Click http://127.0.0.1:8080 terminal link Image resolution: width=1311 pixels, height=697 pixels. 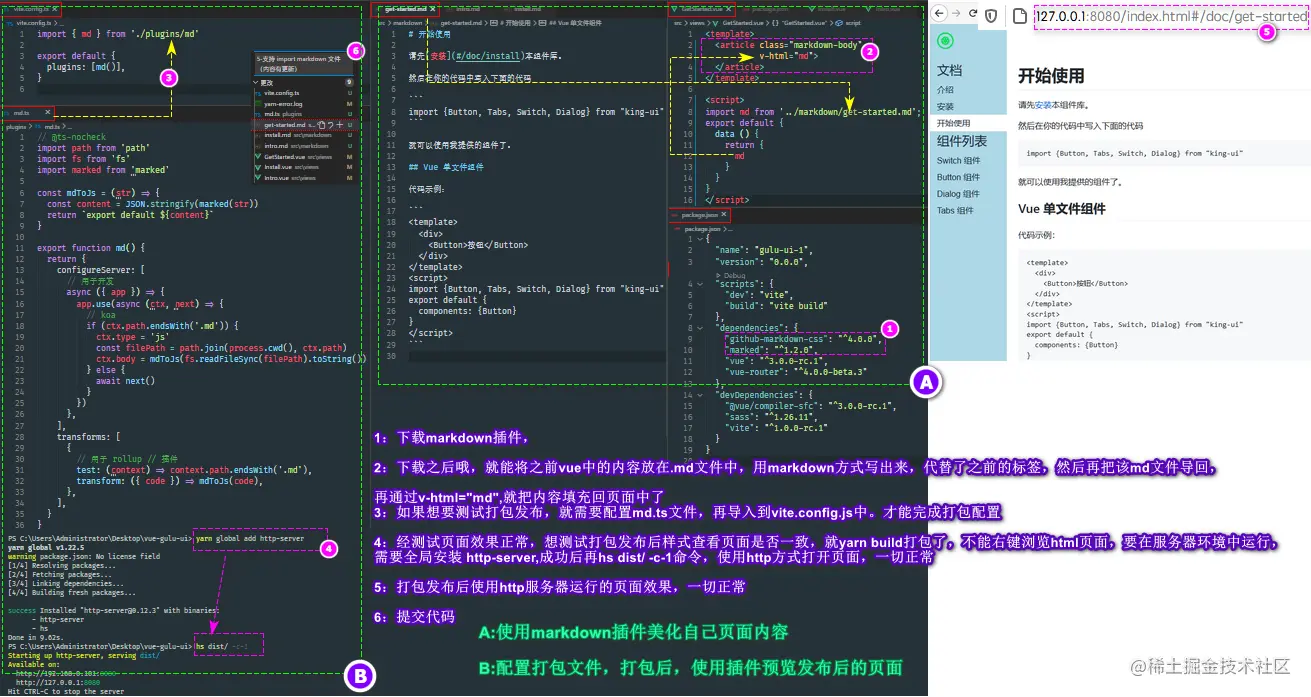tap(58, 682)
